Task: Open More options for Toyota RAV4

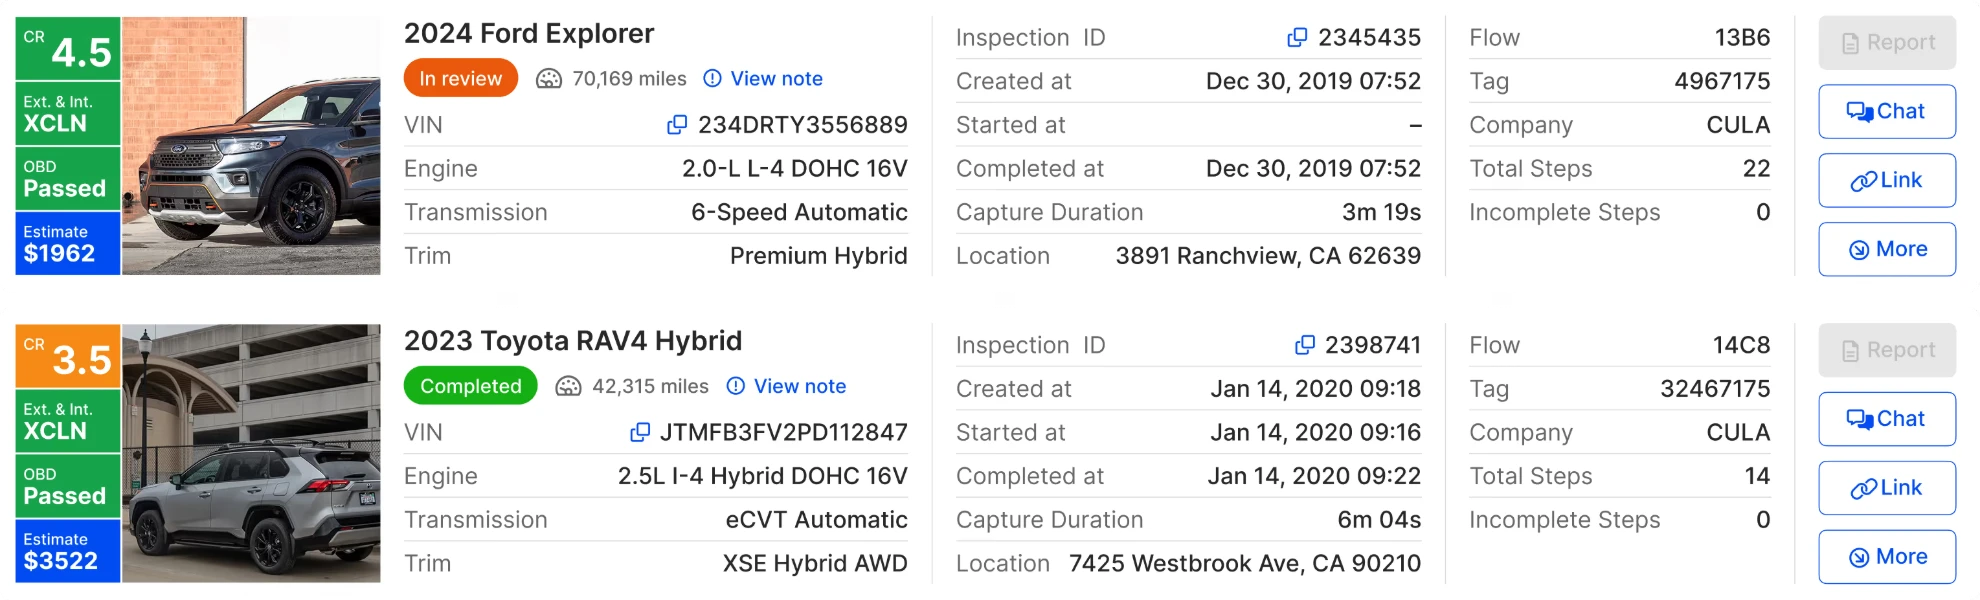Action: click(x=1887, y=557)
